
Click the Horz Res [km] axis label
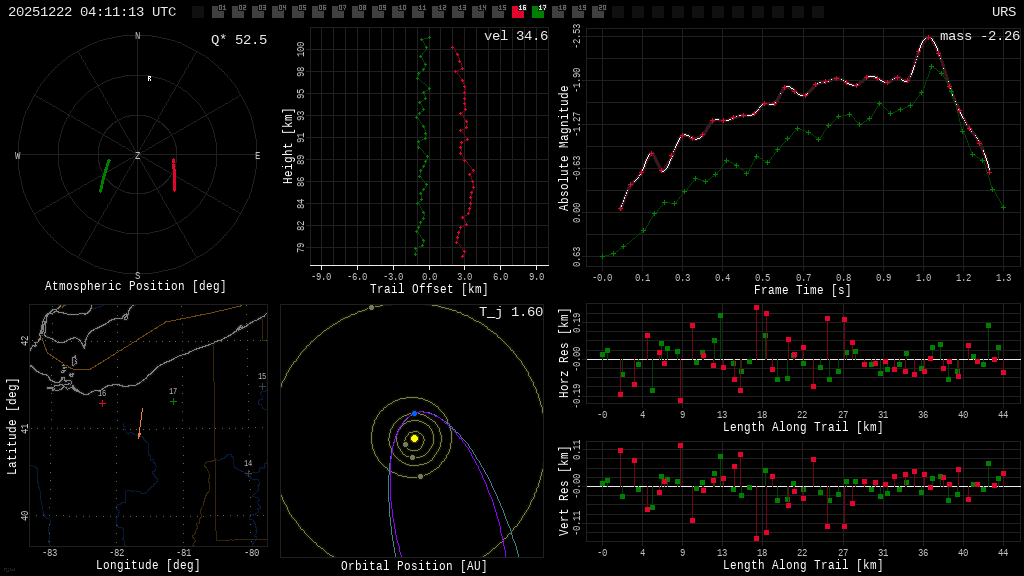click(x=564, y=353)
